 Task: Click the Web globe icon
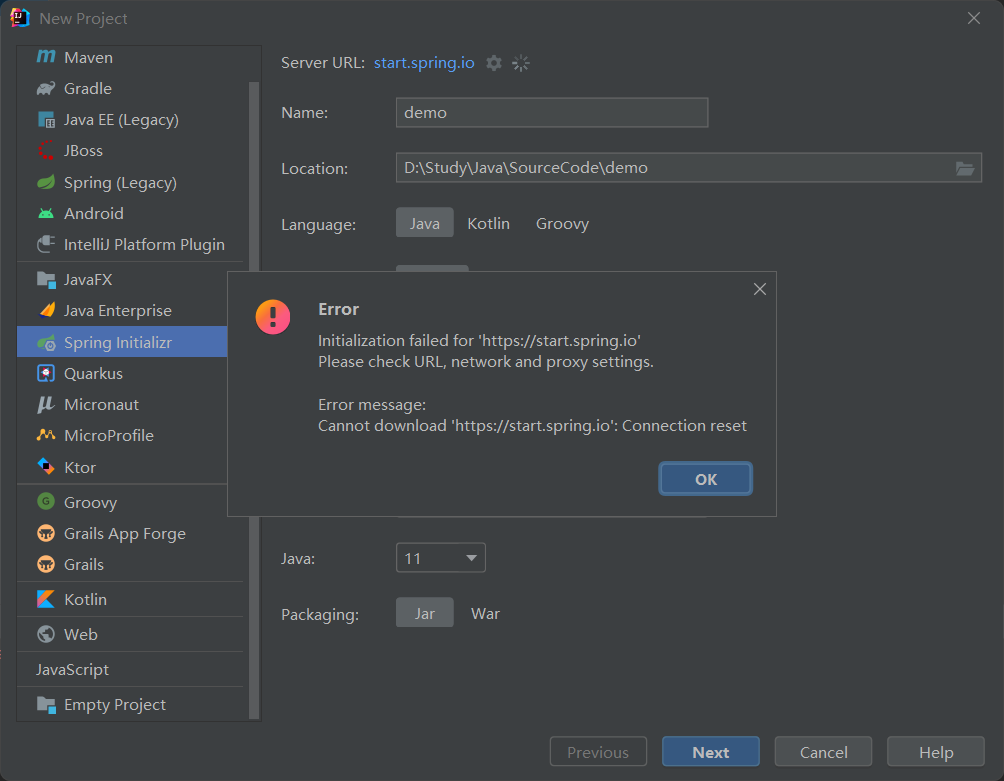[x=46, y=634]
